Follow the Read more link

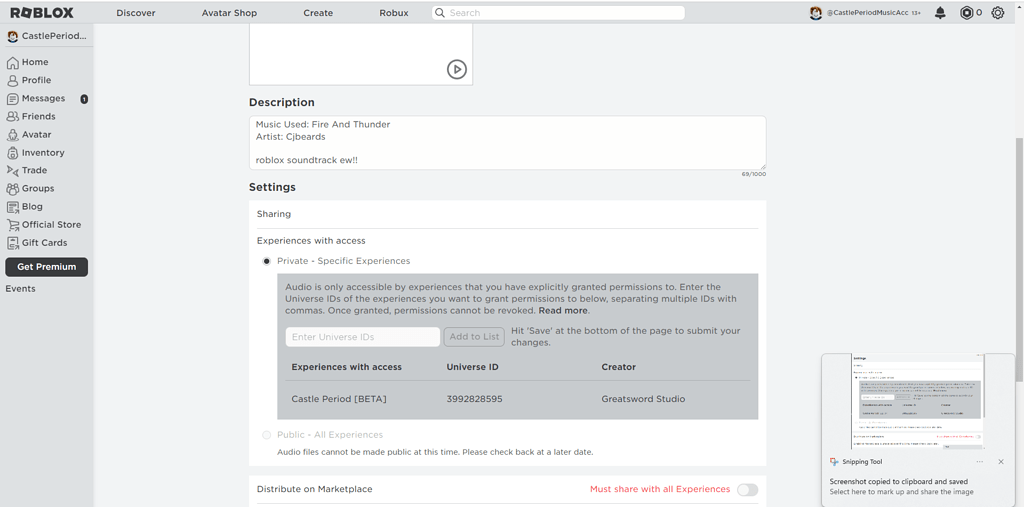(x=563, y=311)
